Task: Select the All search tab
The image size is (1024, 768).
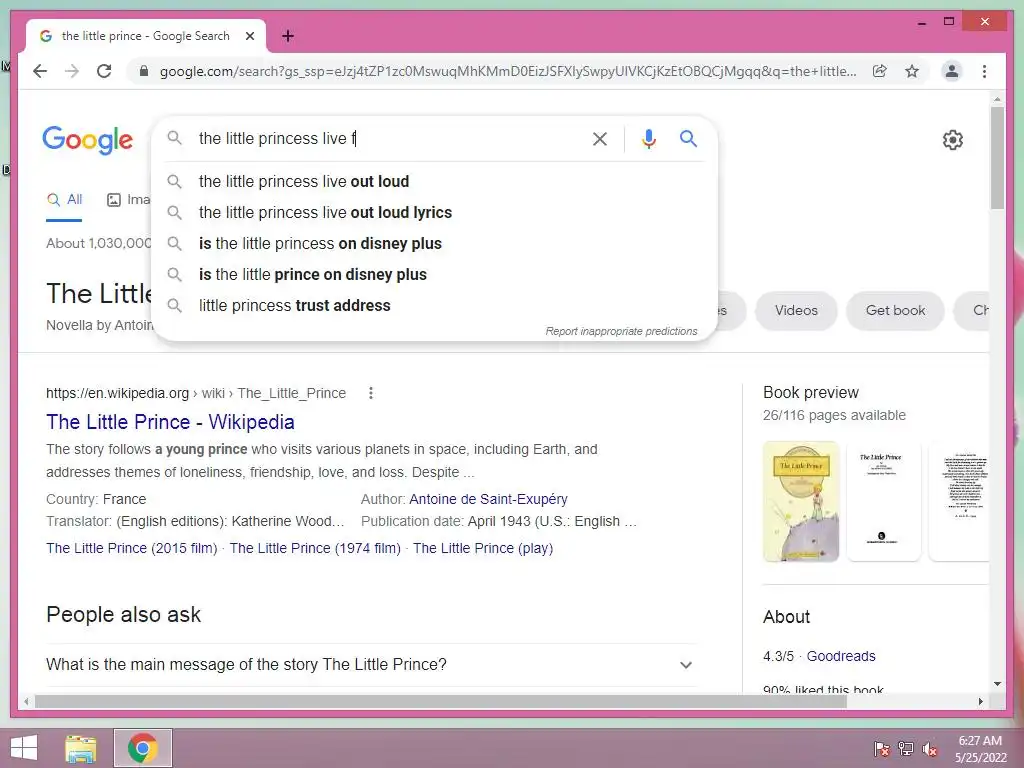Action: coord(64,200)
